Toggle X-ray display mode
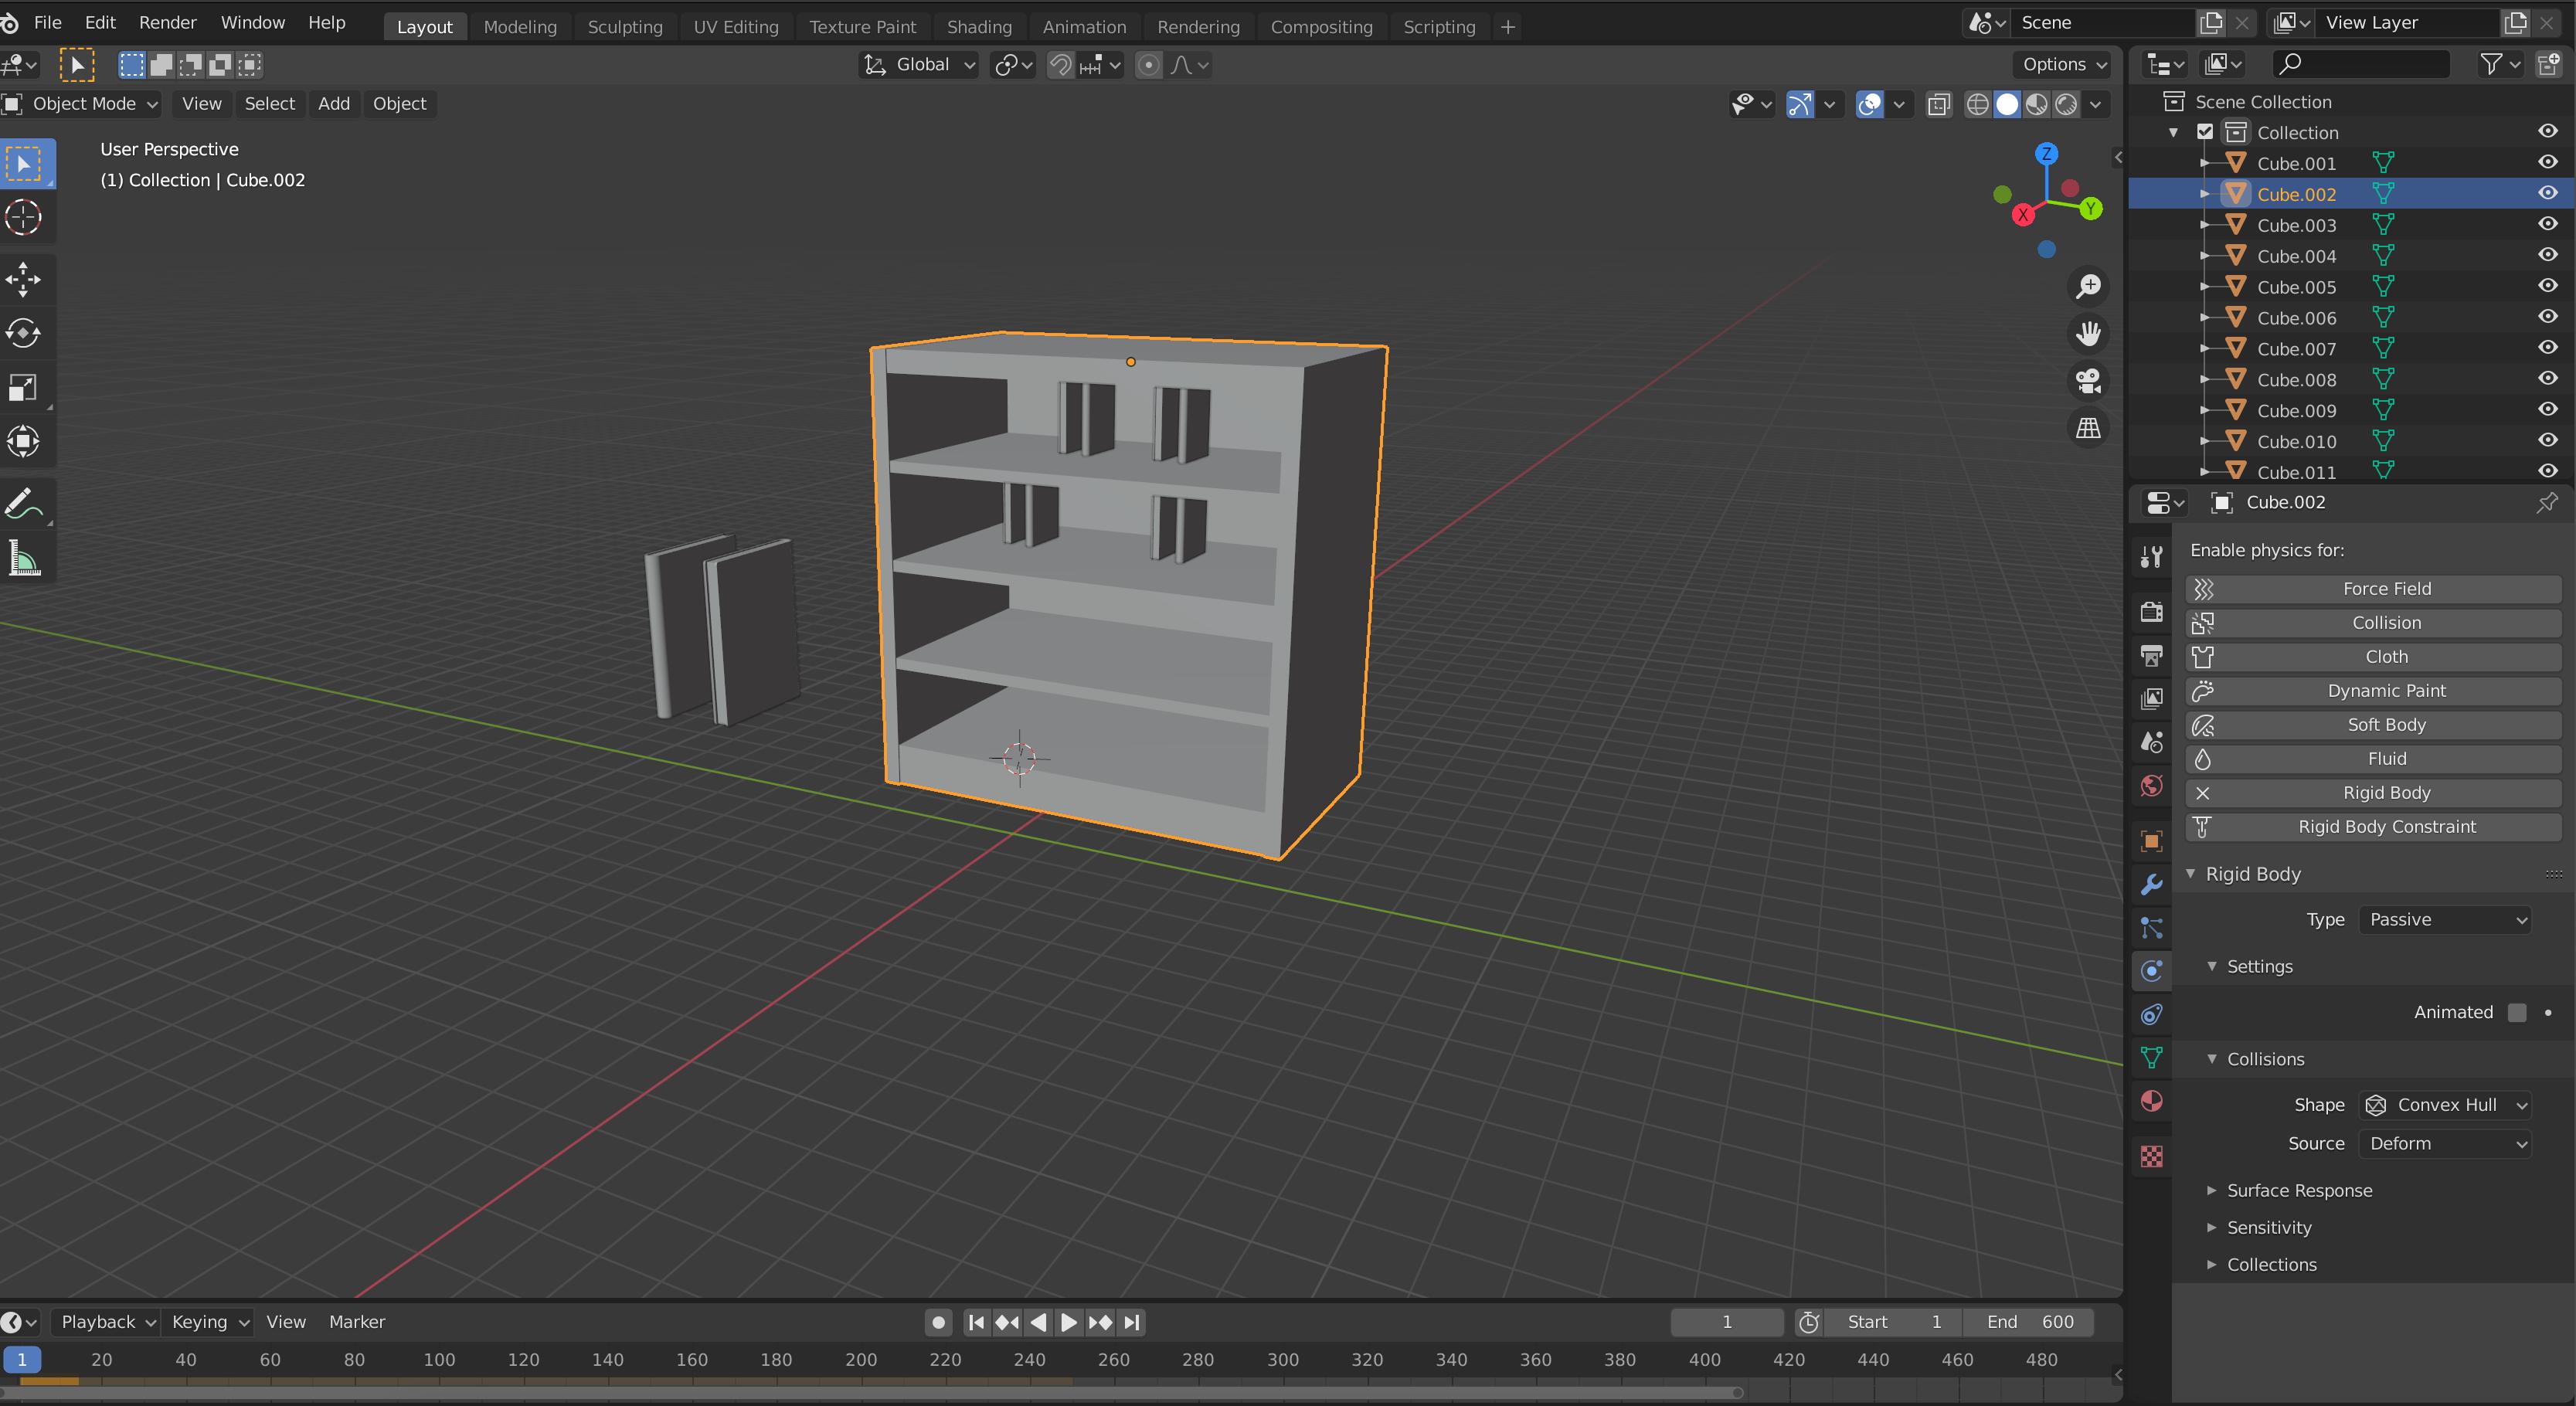Image resolution: width=2576 pixels, height=1406 pixels. (1938, 104)
